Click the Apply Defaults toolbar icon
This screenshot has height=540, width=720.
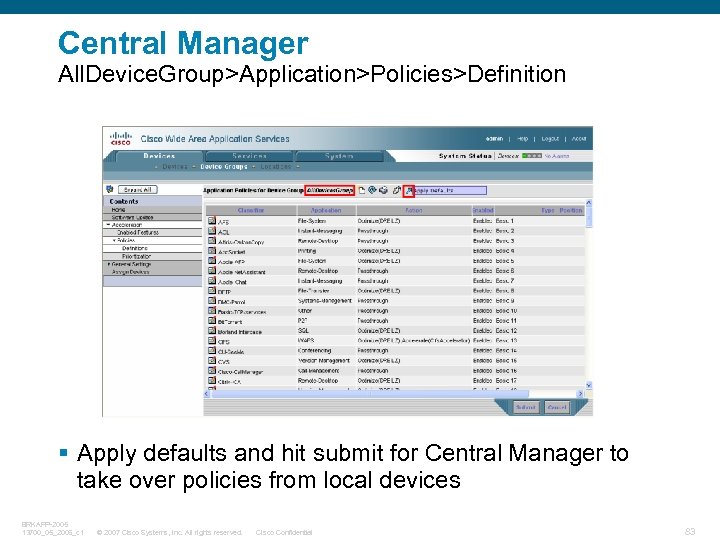coord(409,191)
